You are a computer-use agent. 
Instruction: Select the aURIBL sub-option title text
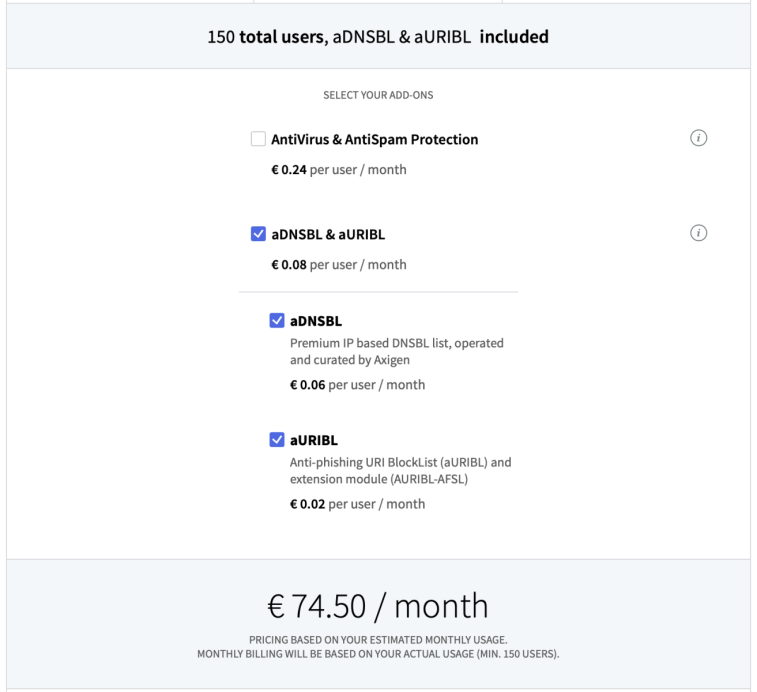(x=314, y=440)
